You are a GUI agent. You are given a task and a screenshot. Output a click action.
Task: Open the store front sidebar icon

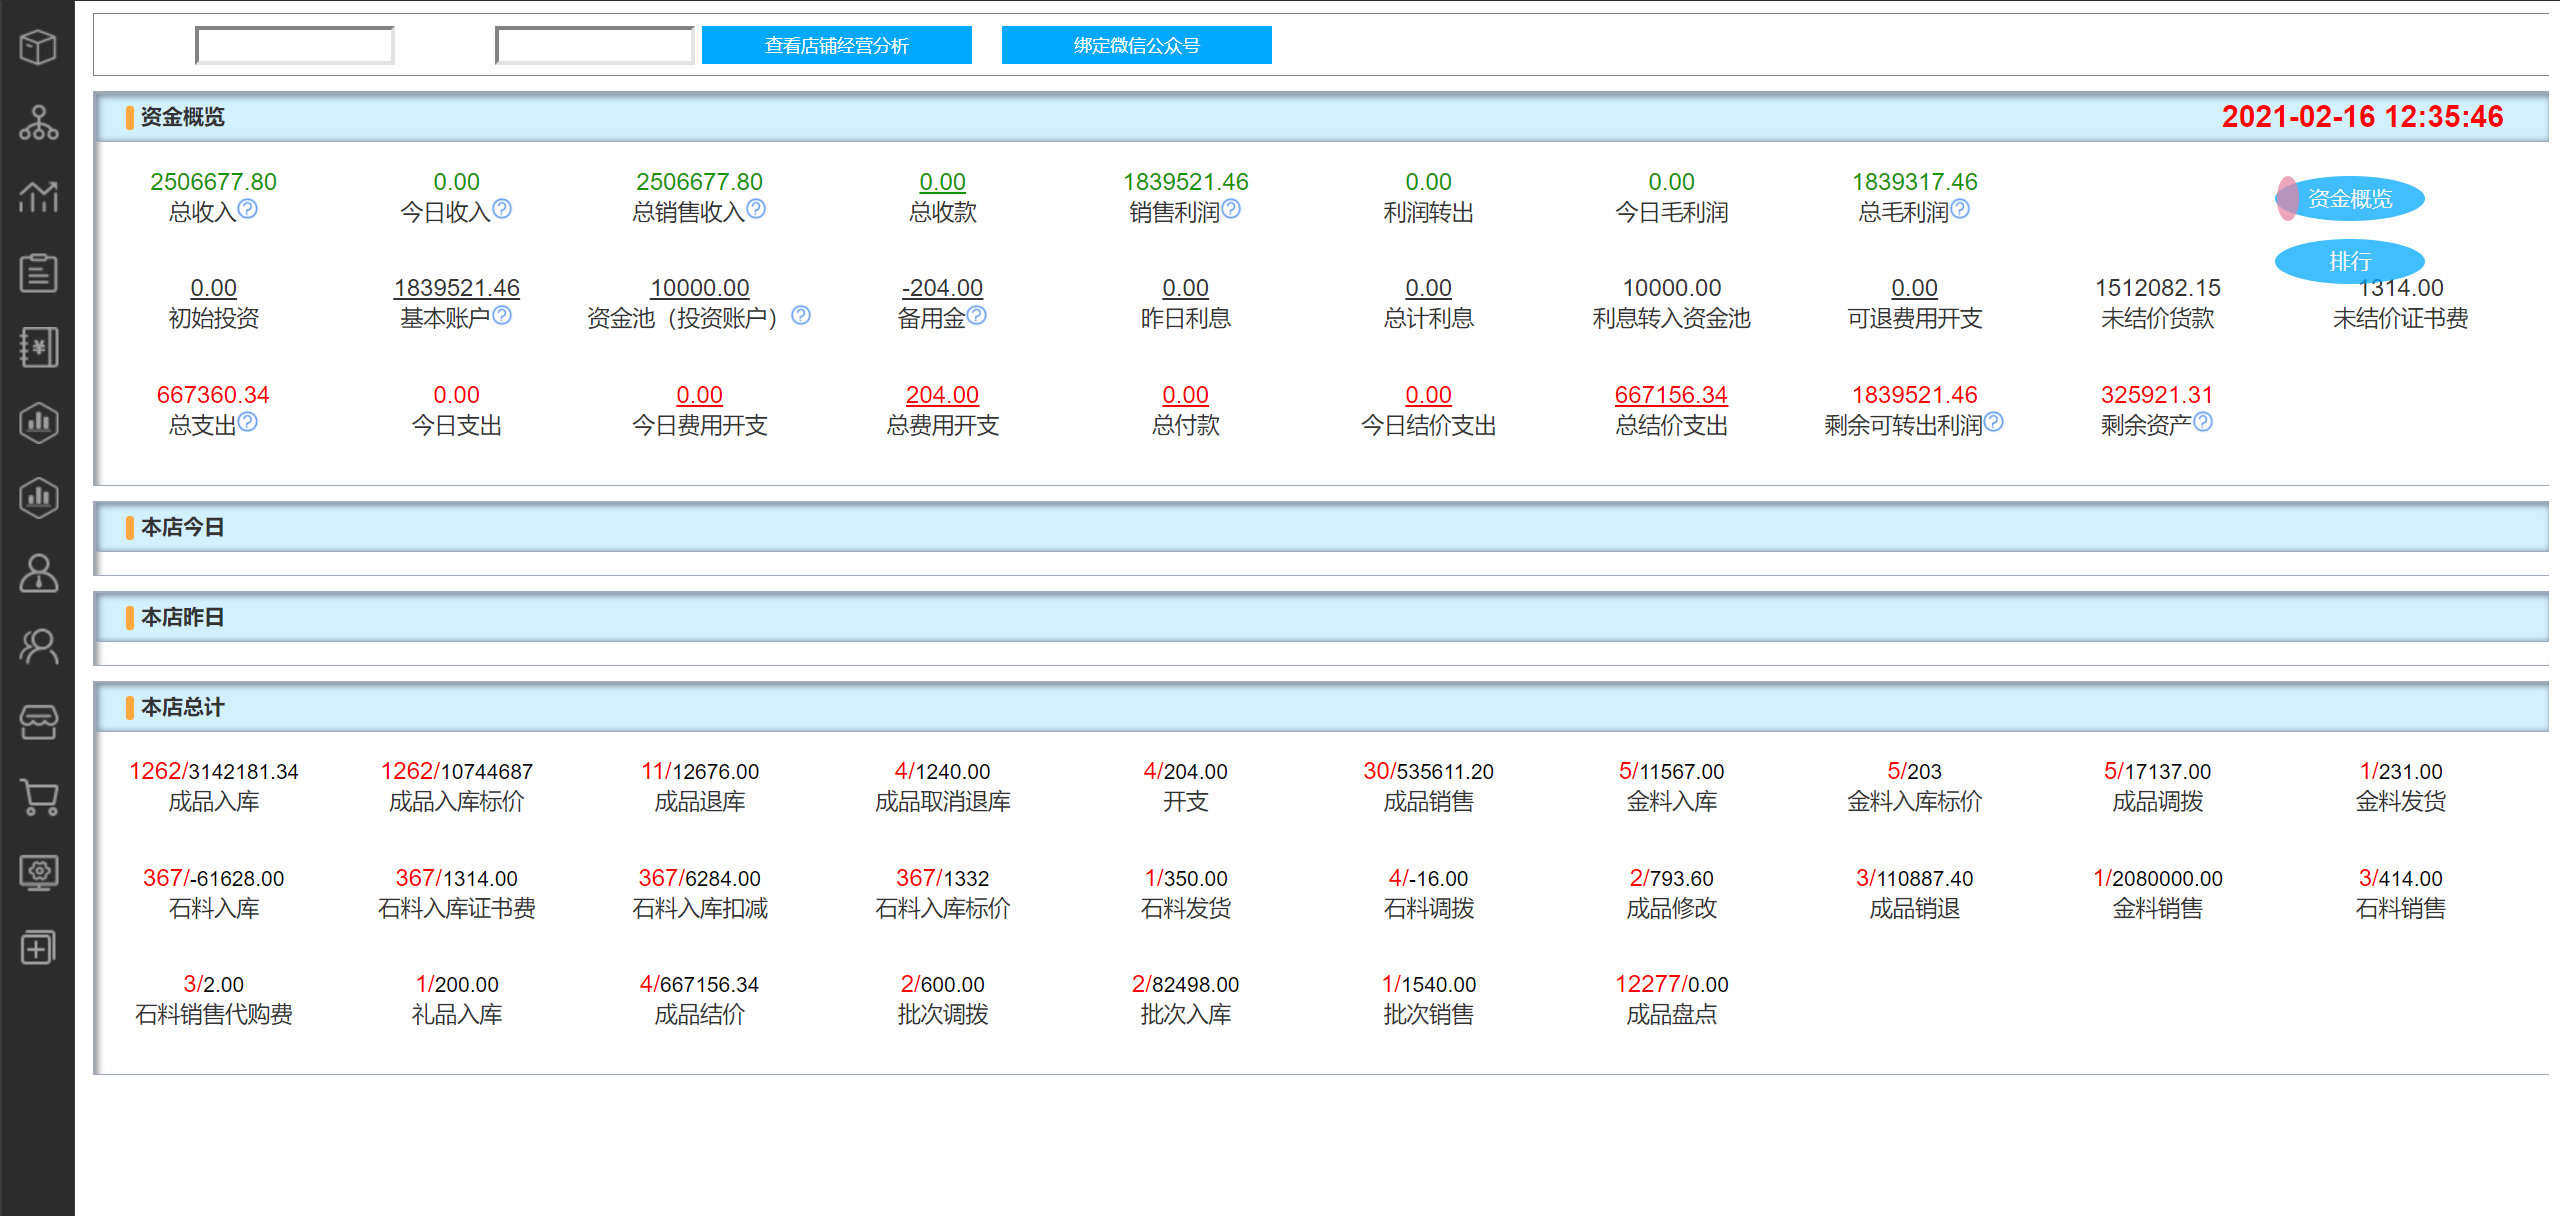coord(38,722)
